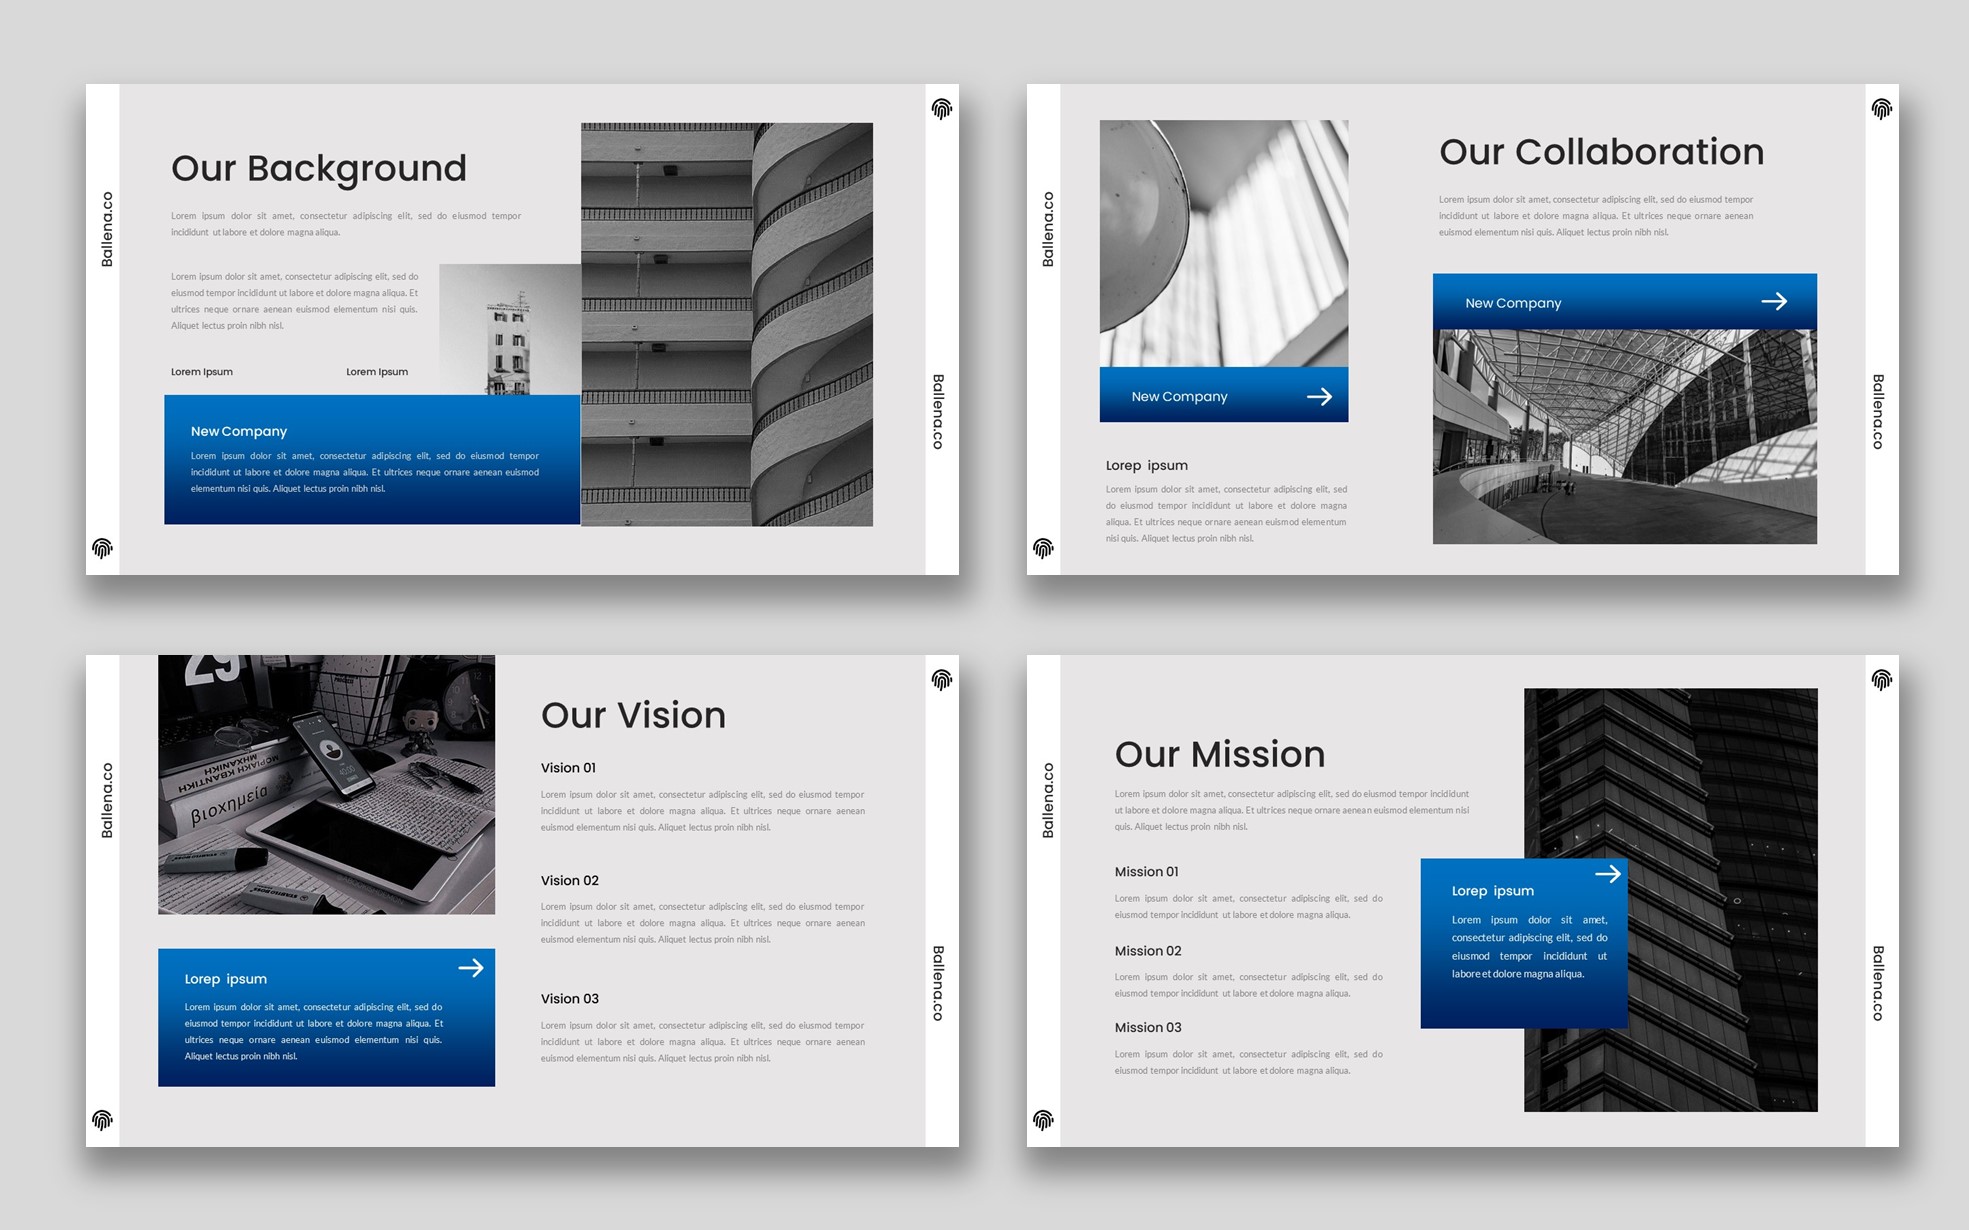Open the Lorep ipsum heading on Our Collaboration slide

point(1148,465)
